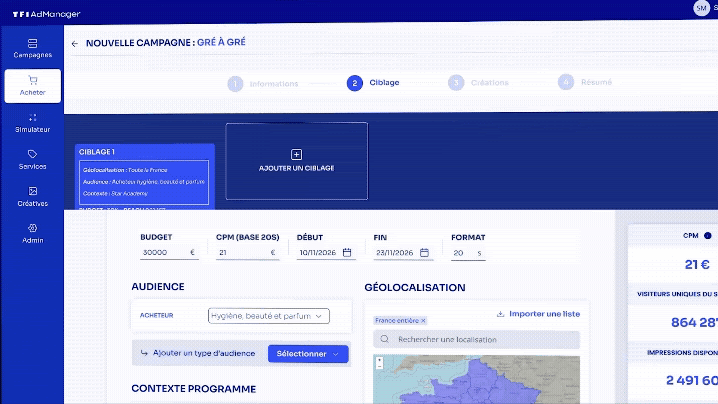Click Ajouter un ciblage
Image resolution: width=718 pixels, height=404 pixels.
click(x=296, y=160)
